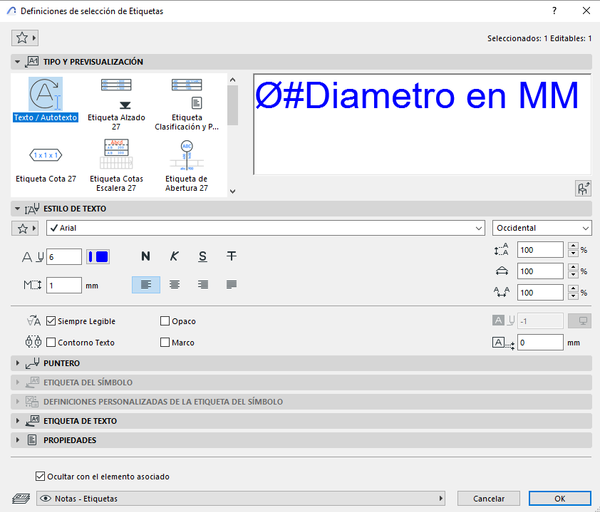Open the text style favorites star button

tap(25, 228)
